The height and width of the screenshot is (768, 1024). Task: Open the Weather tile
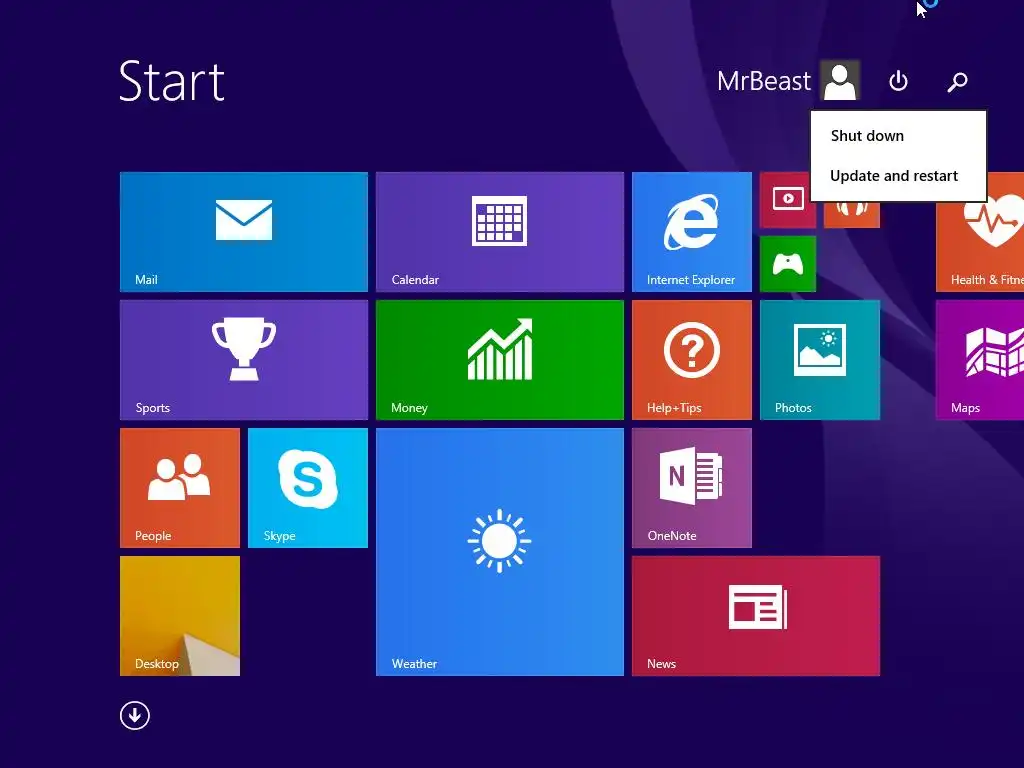click(500, 552)
